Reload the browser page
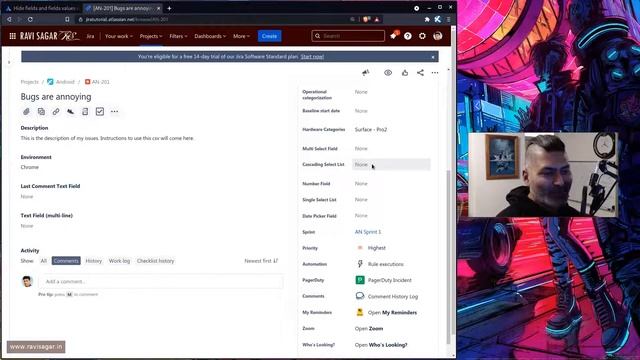Image resolution: width=640 pixels, height=360 pixels. point(30,19)
